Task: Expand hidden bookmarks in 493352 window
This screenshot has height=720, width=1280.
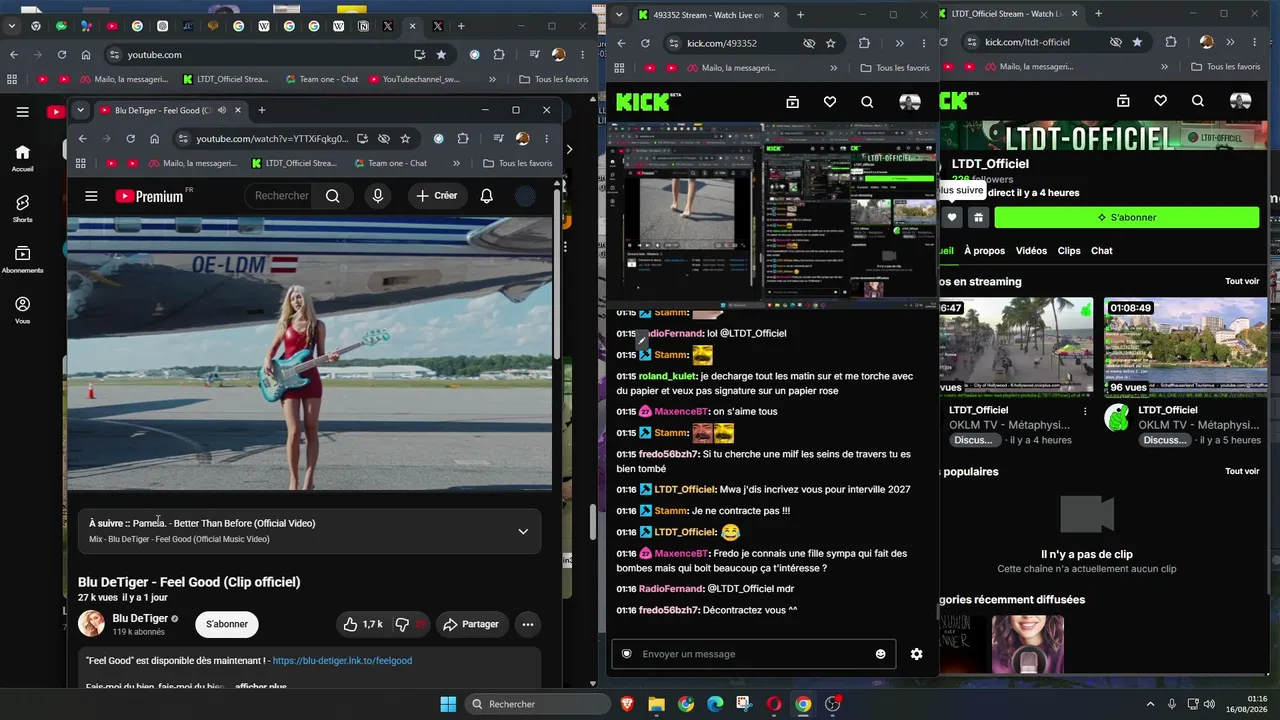Action: coord(834,68)
